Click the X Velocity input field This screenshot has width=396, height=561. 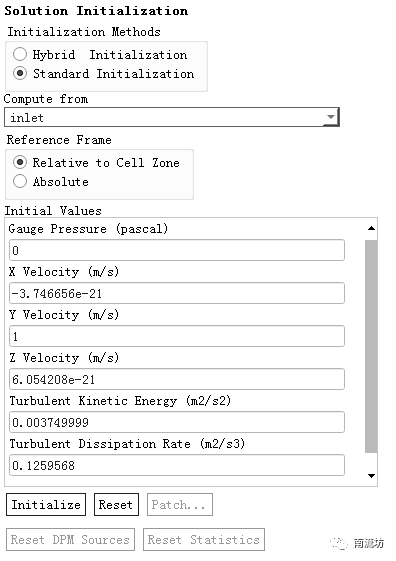coord(177,293)
